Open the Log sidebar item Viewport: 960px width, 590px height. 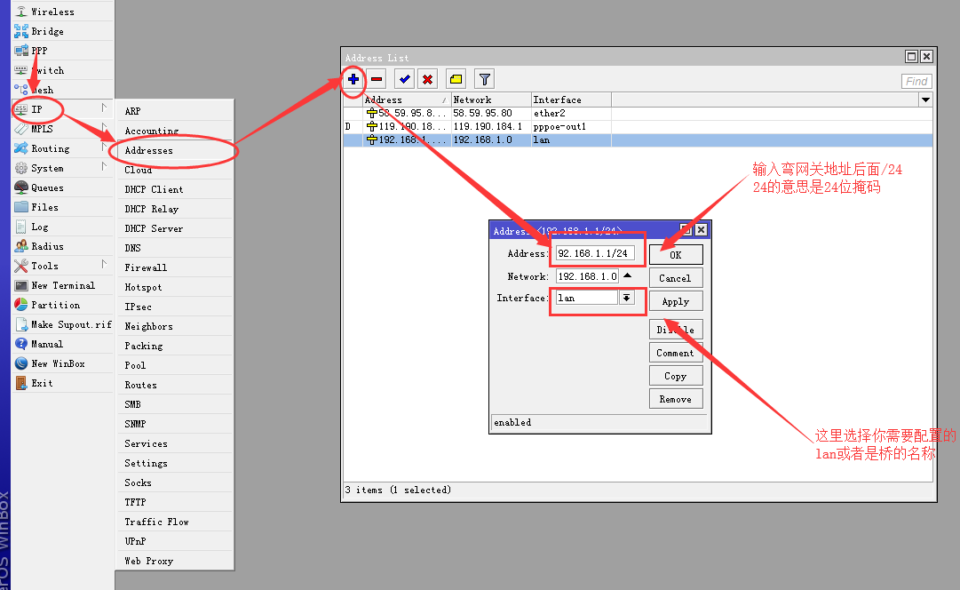click(x=62, y=226)
